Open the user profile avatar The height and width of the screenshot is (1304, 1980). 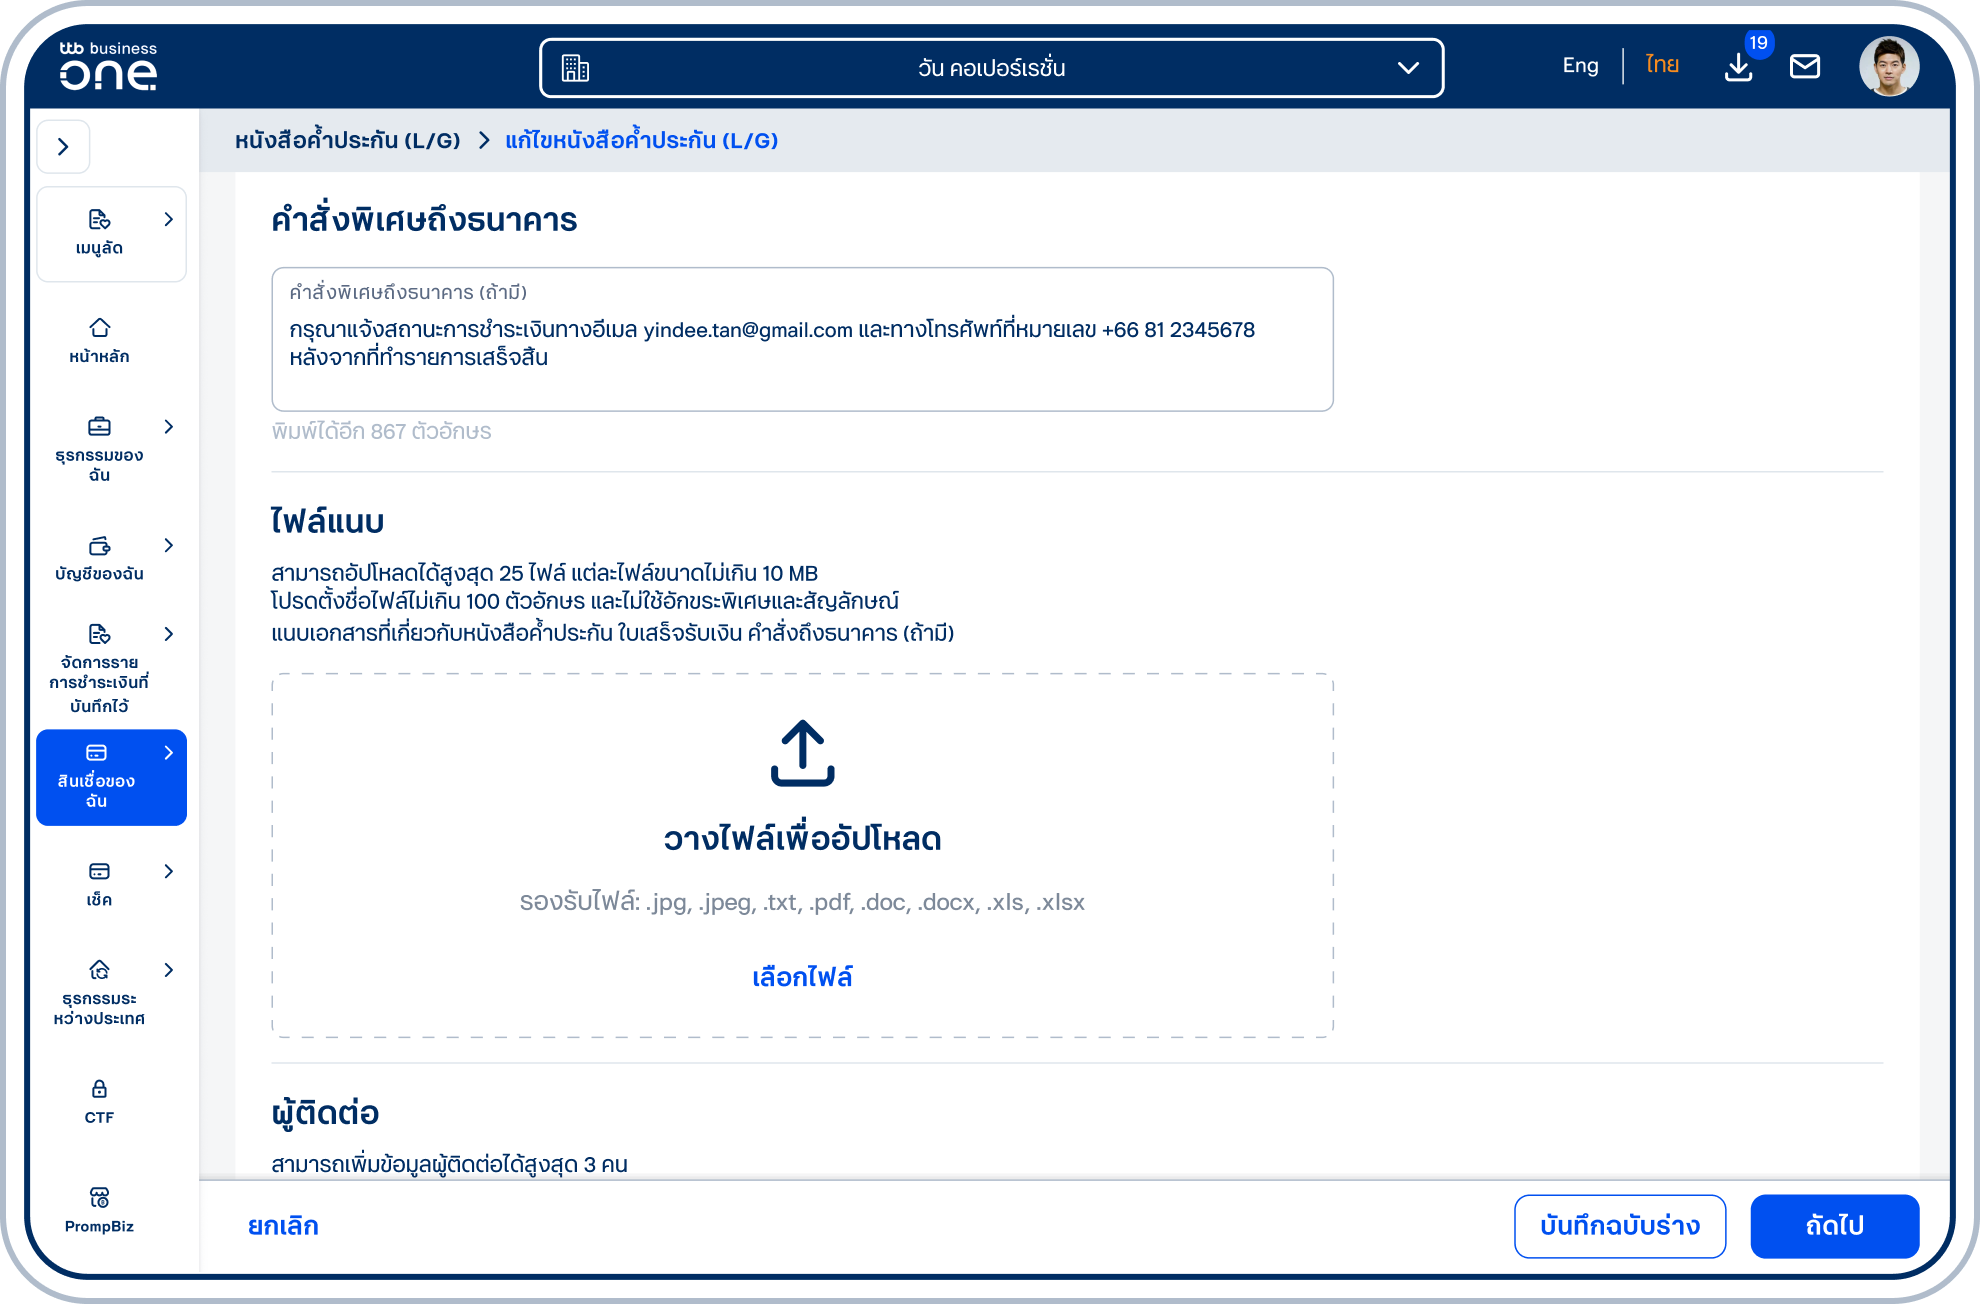(1889, 67)
